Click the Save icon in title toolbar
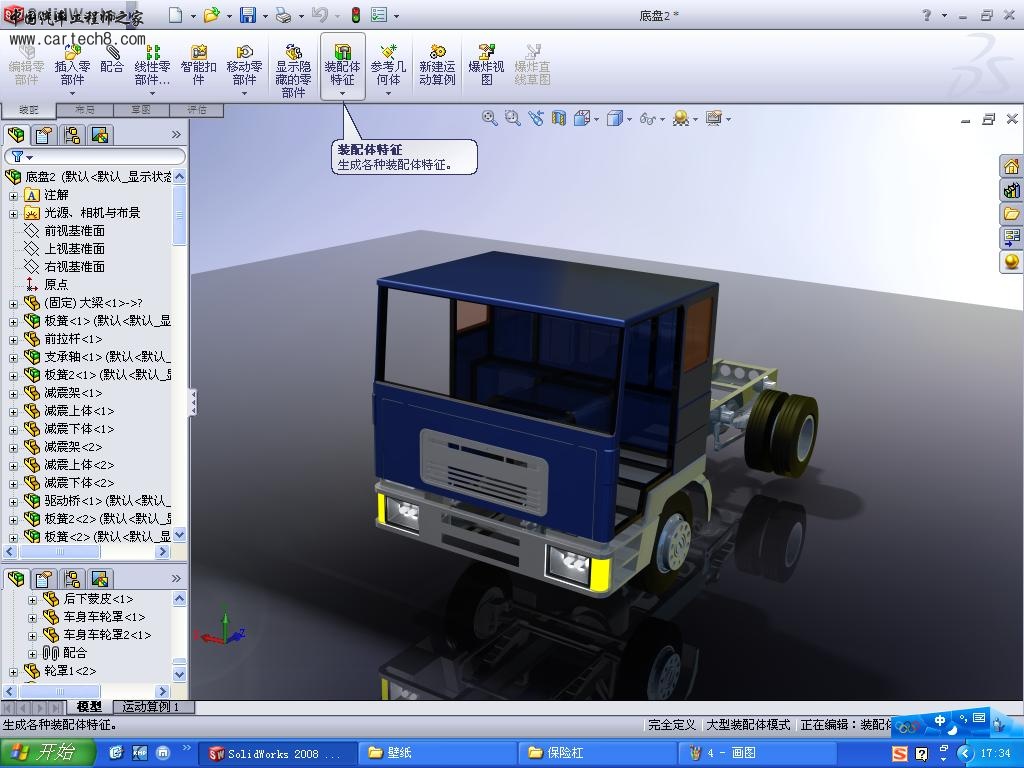 tap(247, 15)
